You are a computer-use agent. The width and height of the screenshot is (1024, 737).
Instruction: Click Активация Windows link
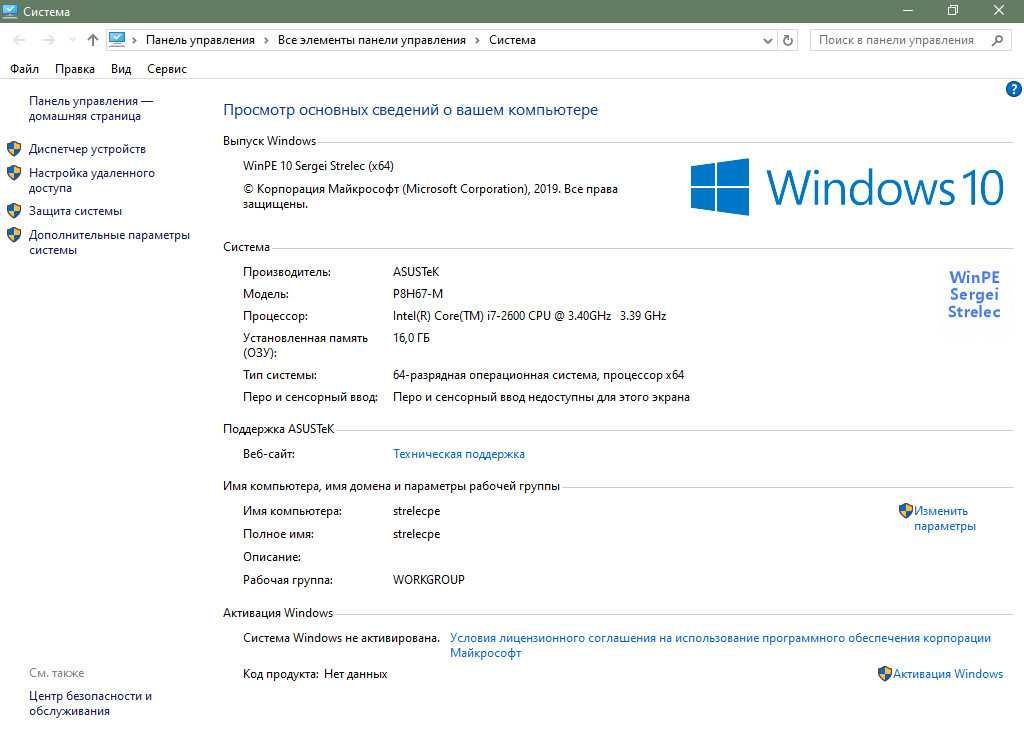(948, 674)
